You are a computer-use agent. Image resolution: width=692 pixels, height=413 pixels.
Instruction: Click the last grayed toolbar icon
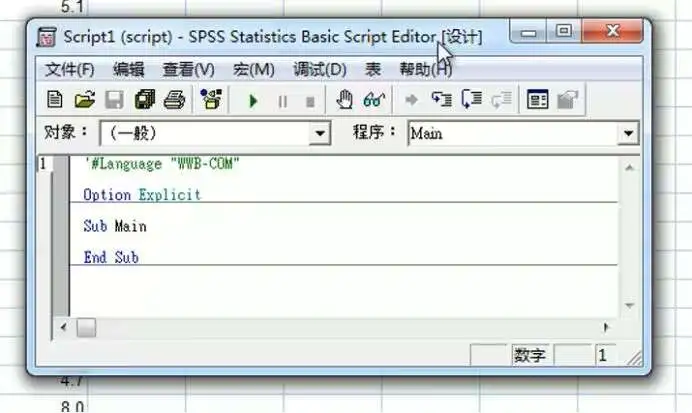tap(568, 100)
